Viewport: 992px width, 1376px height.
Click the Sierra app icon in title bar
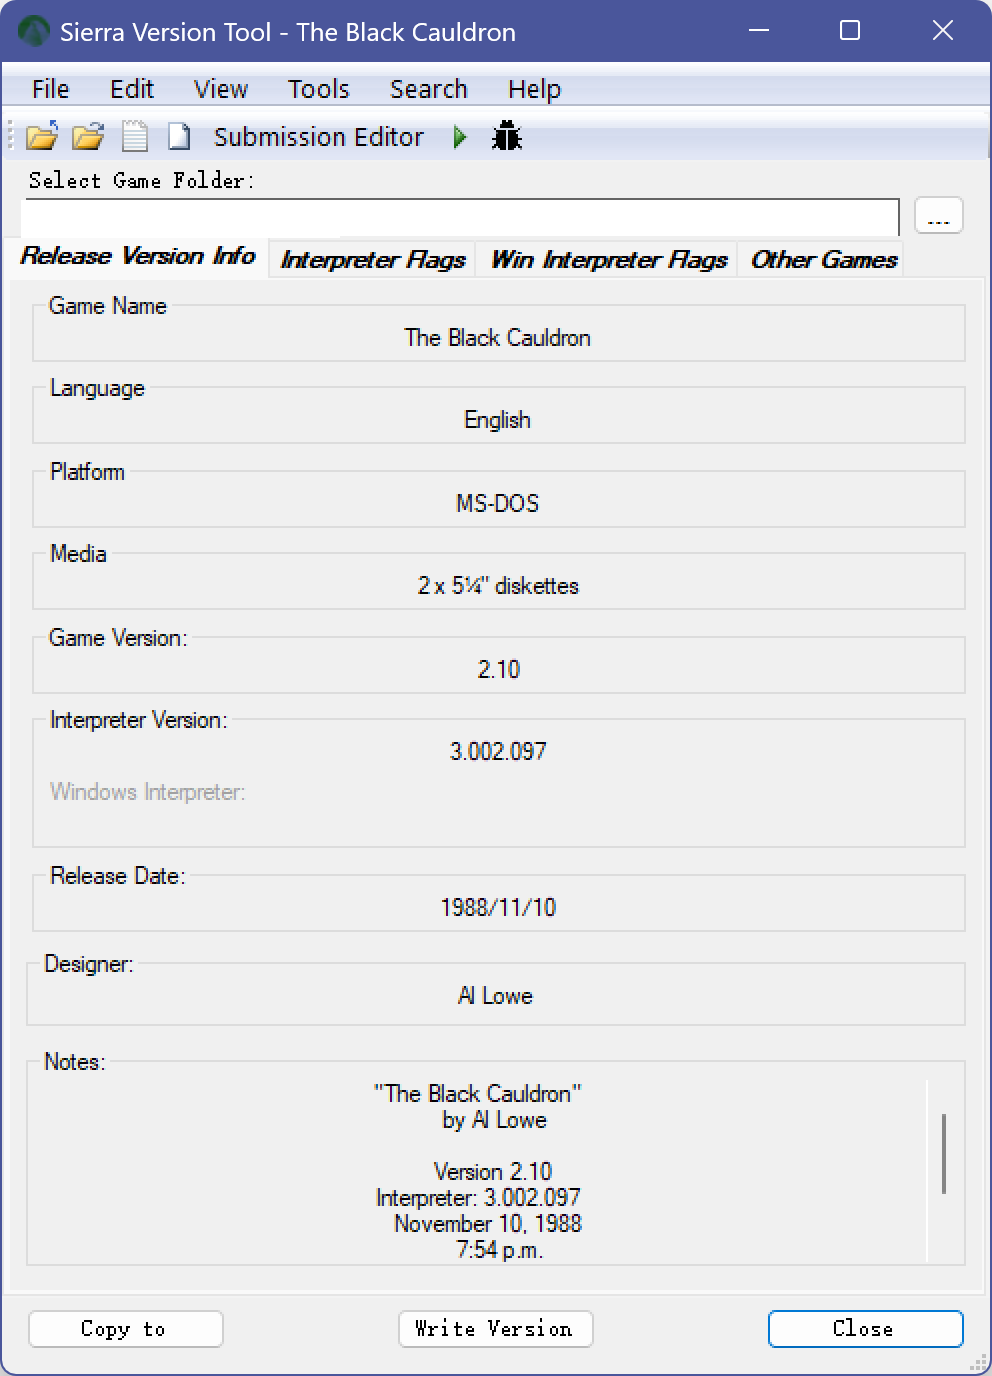click(x=33, y=32)
